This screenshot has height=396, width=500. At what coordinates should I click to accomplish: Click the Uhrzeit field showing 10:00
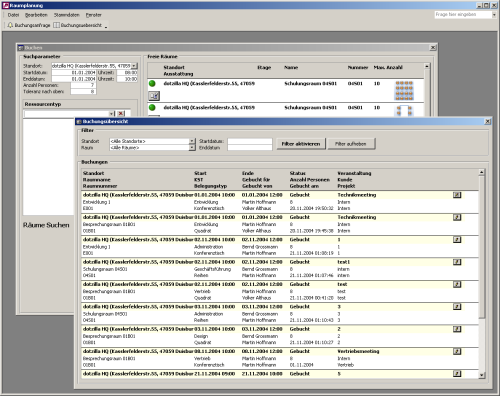tap(127, 79)
